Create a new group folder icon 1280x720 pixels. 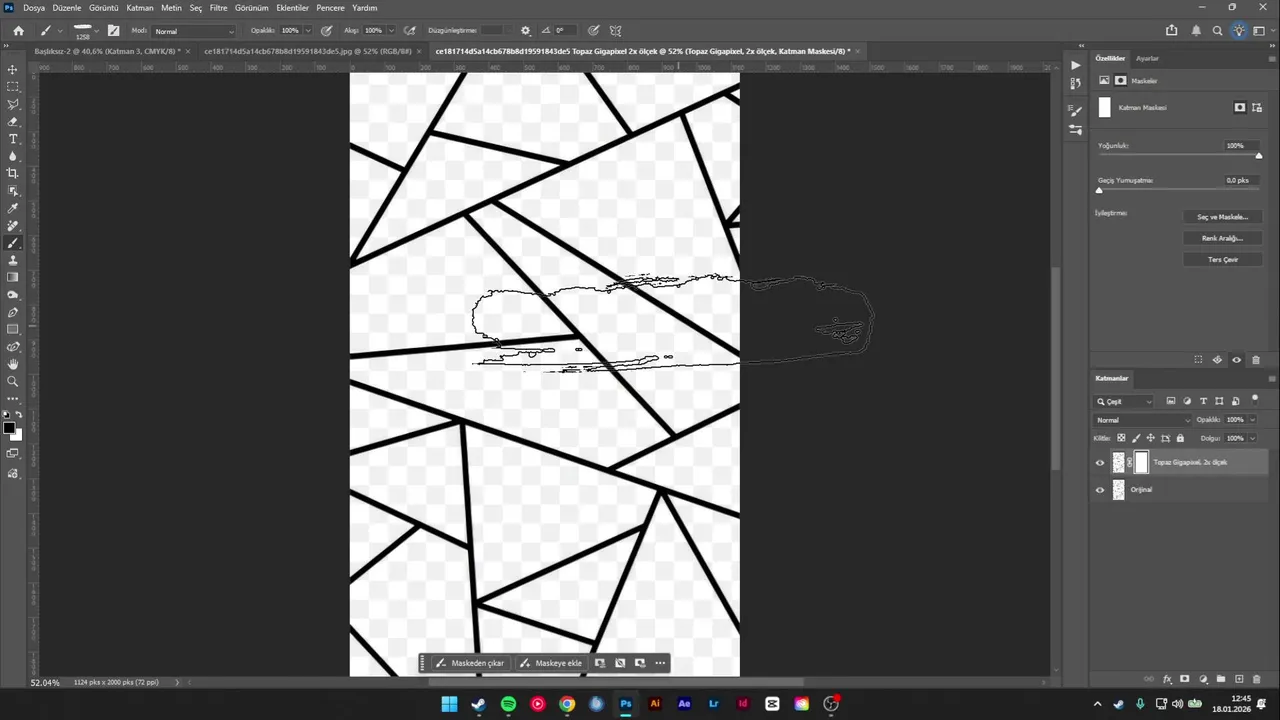click(x=1221, y=679)
